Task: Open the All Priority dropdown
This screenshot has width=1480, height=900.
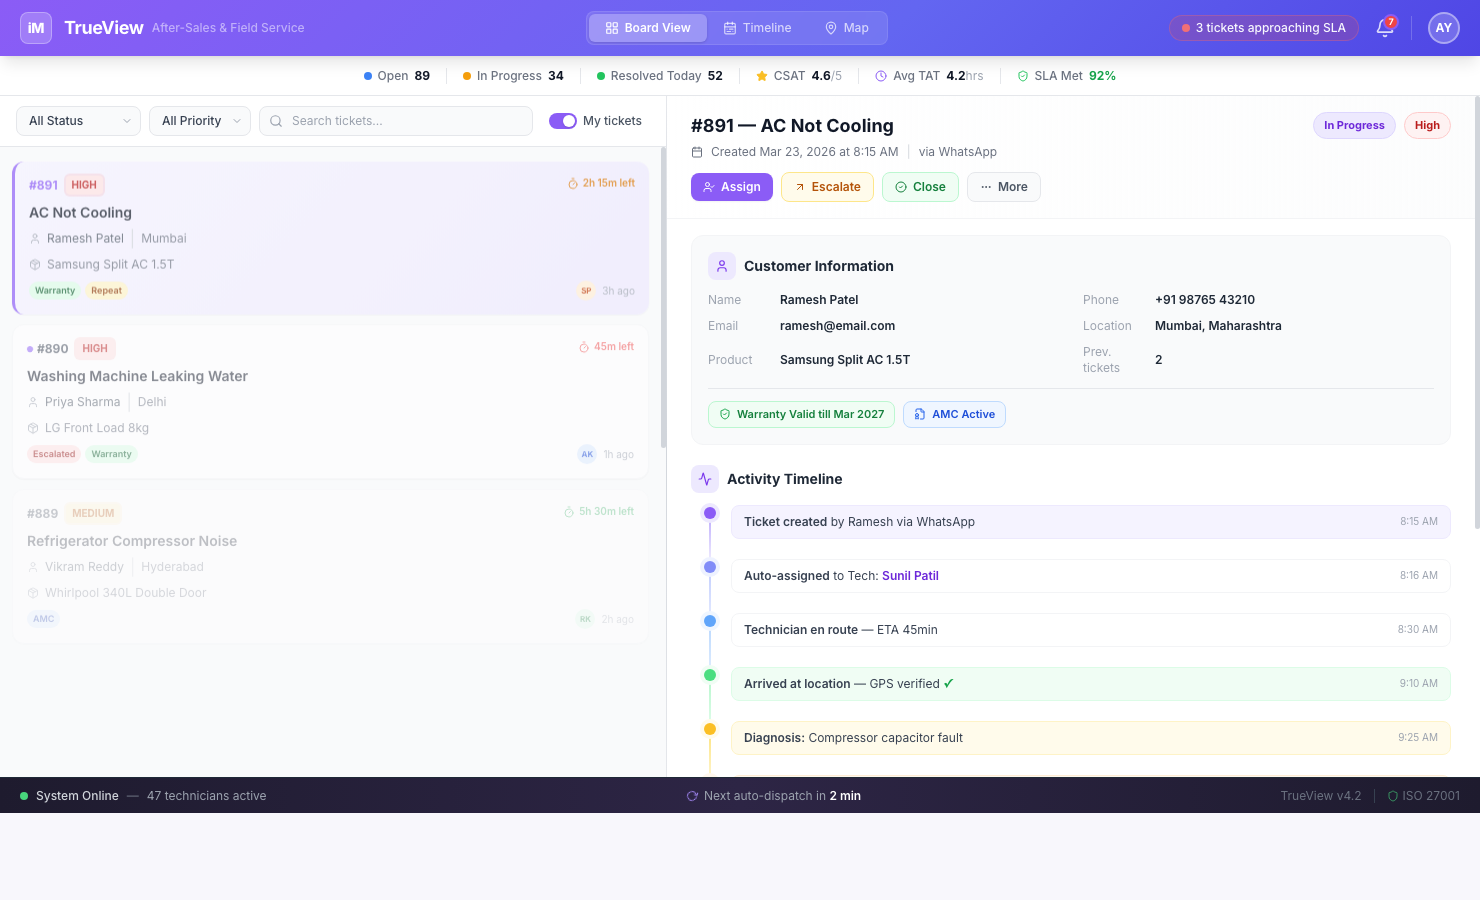Action: click(199, 120)
